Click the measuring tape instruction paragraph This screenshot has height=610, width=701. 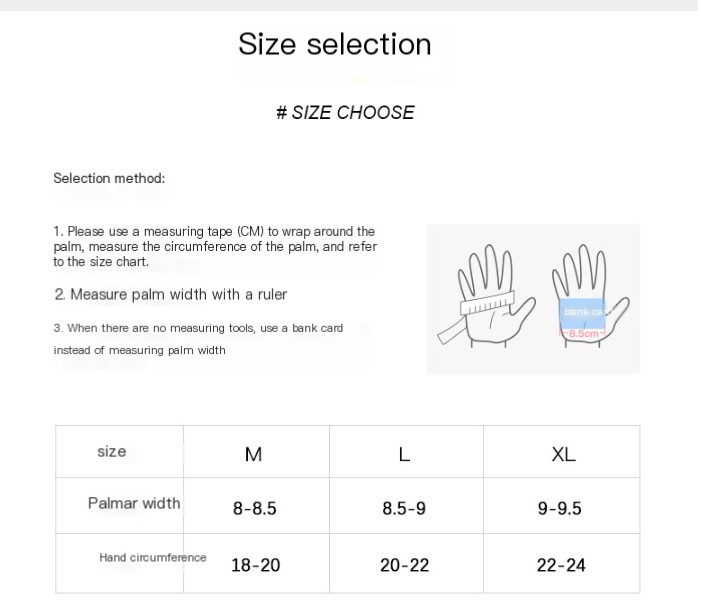point(215,246)
